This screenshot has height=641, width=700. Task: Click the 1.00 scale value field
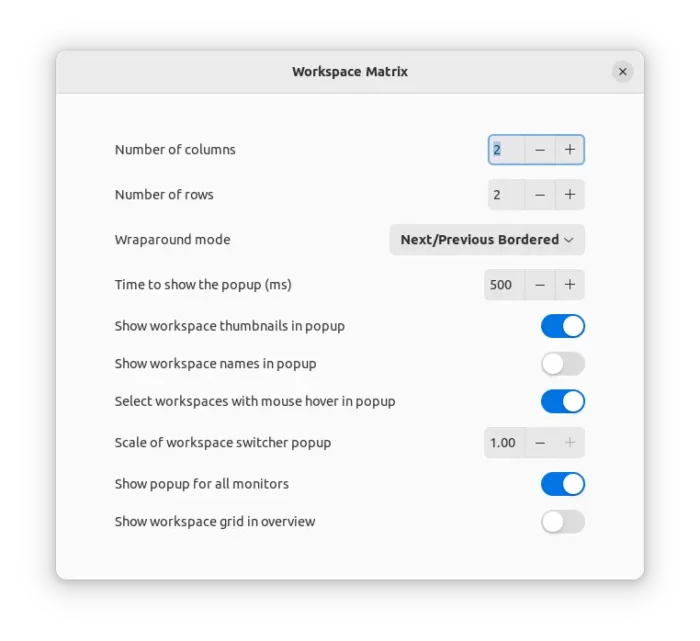[504, 443]
